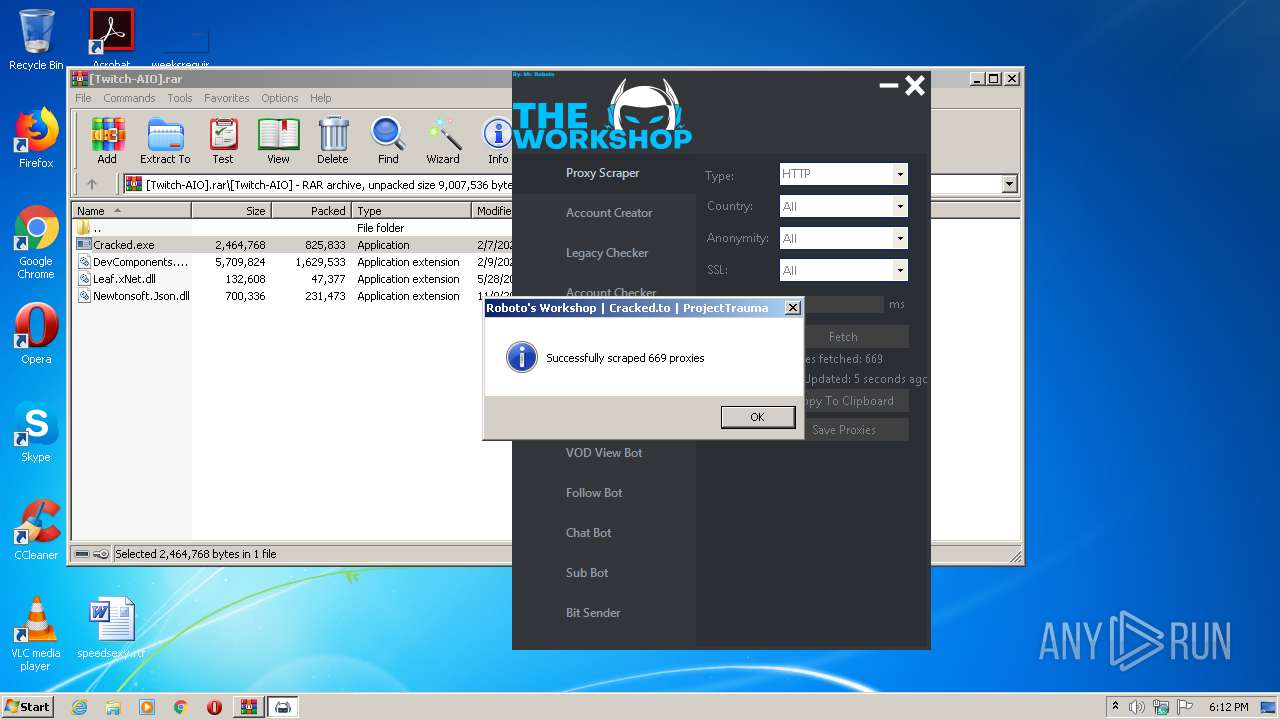Open the Tools menu
The image size is (1280, 720).
pyautogui.click(x=180, y=98)
